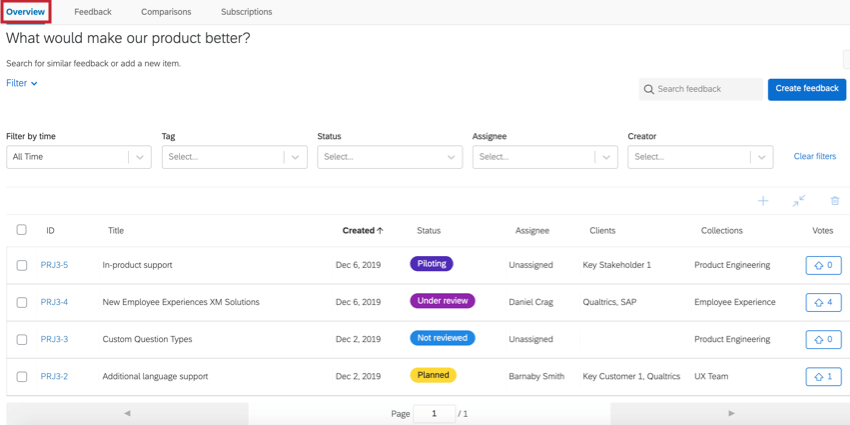Open the PRJ3-5 feedback link
Image resolution: width=850 pixels, height=425 pixels.
tap(54, 265)
